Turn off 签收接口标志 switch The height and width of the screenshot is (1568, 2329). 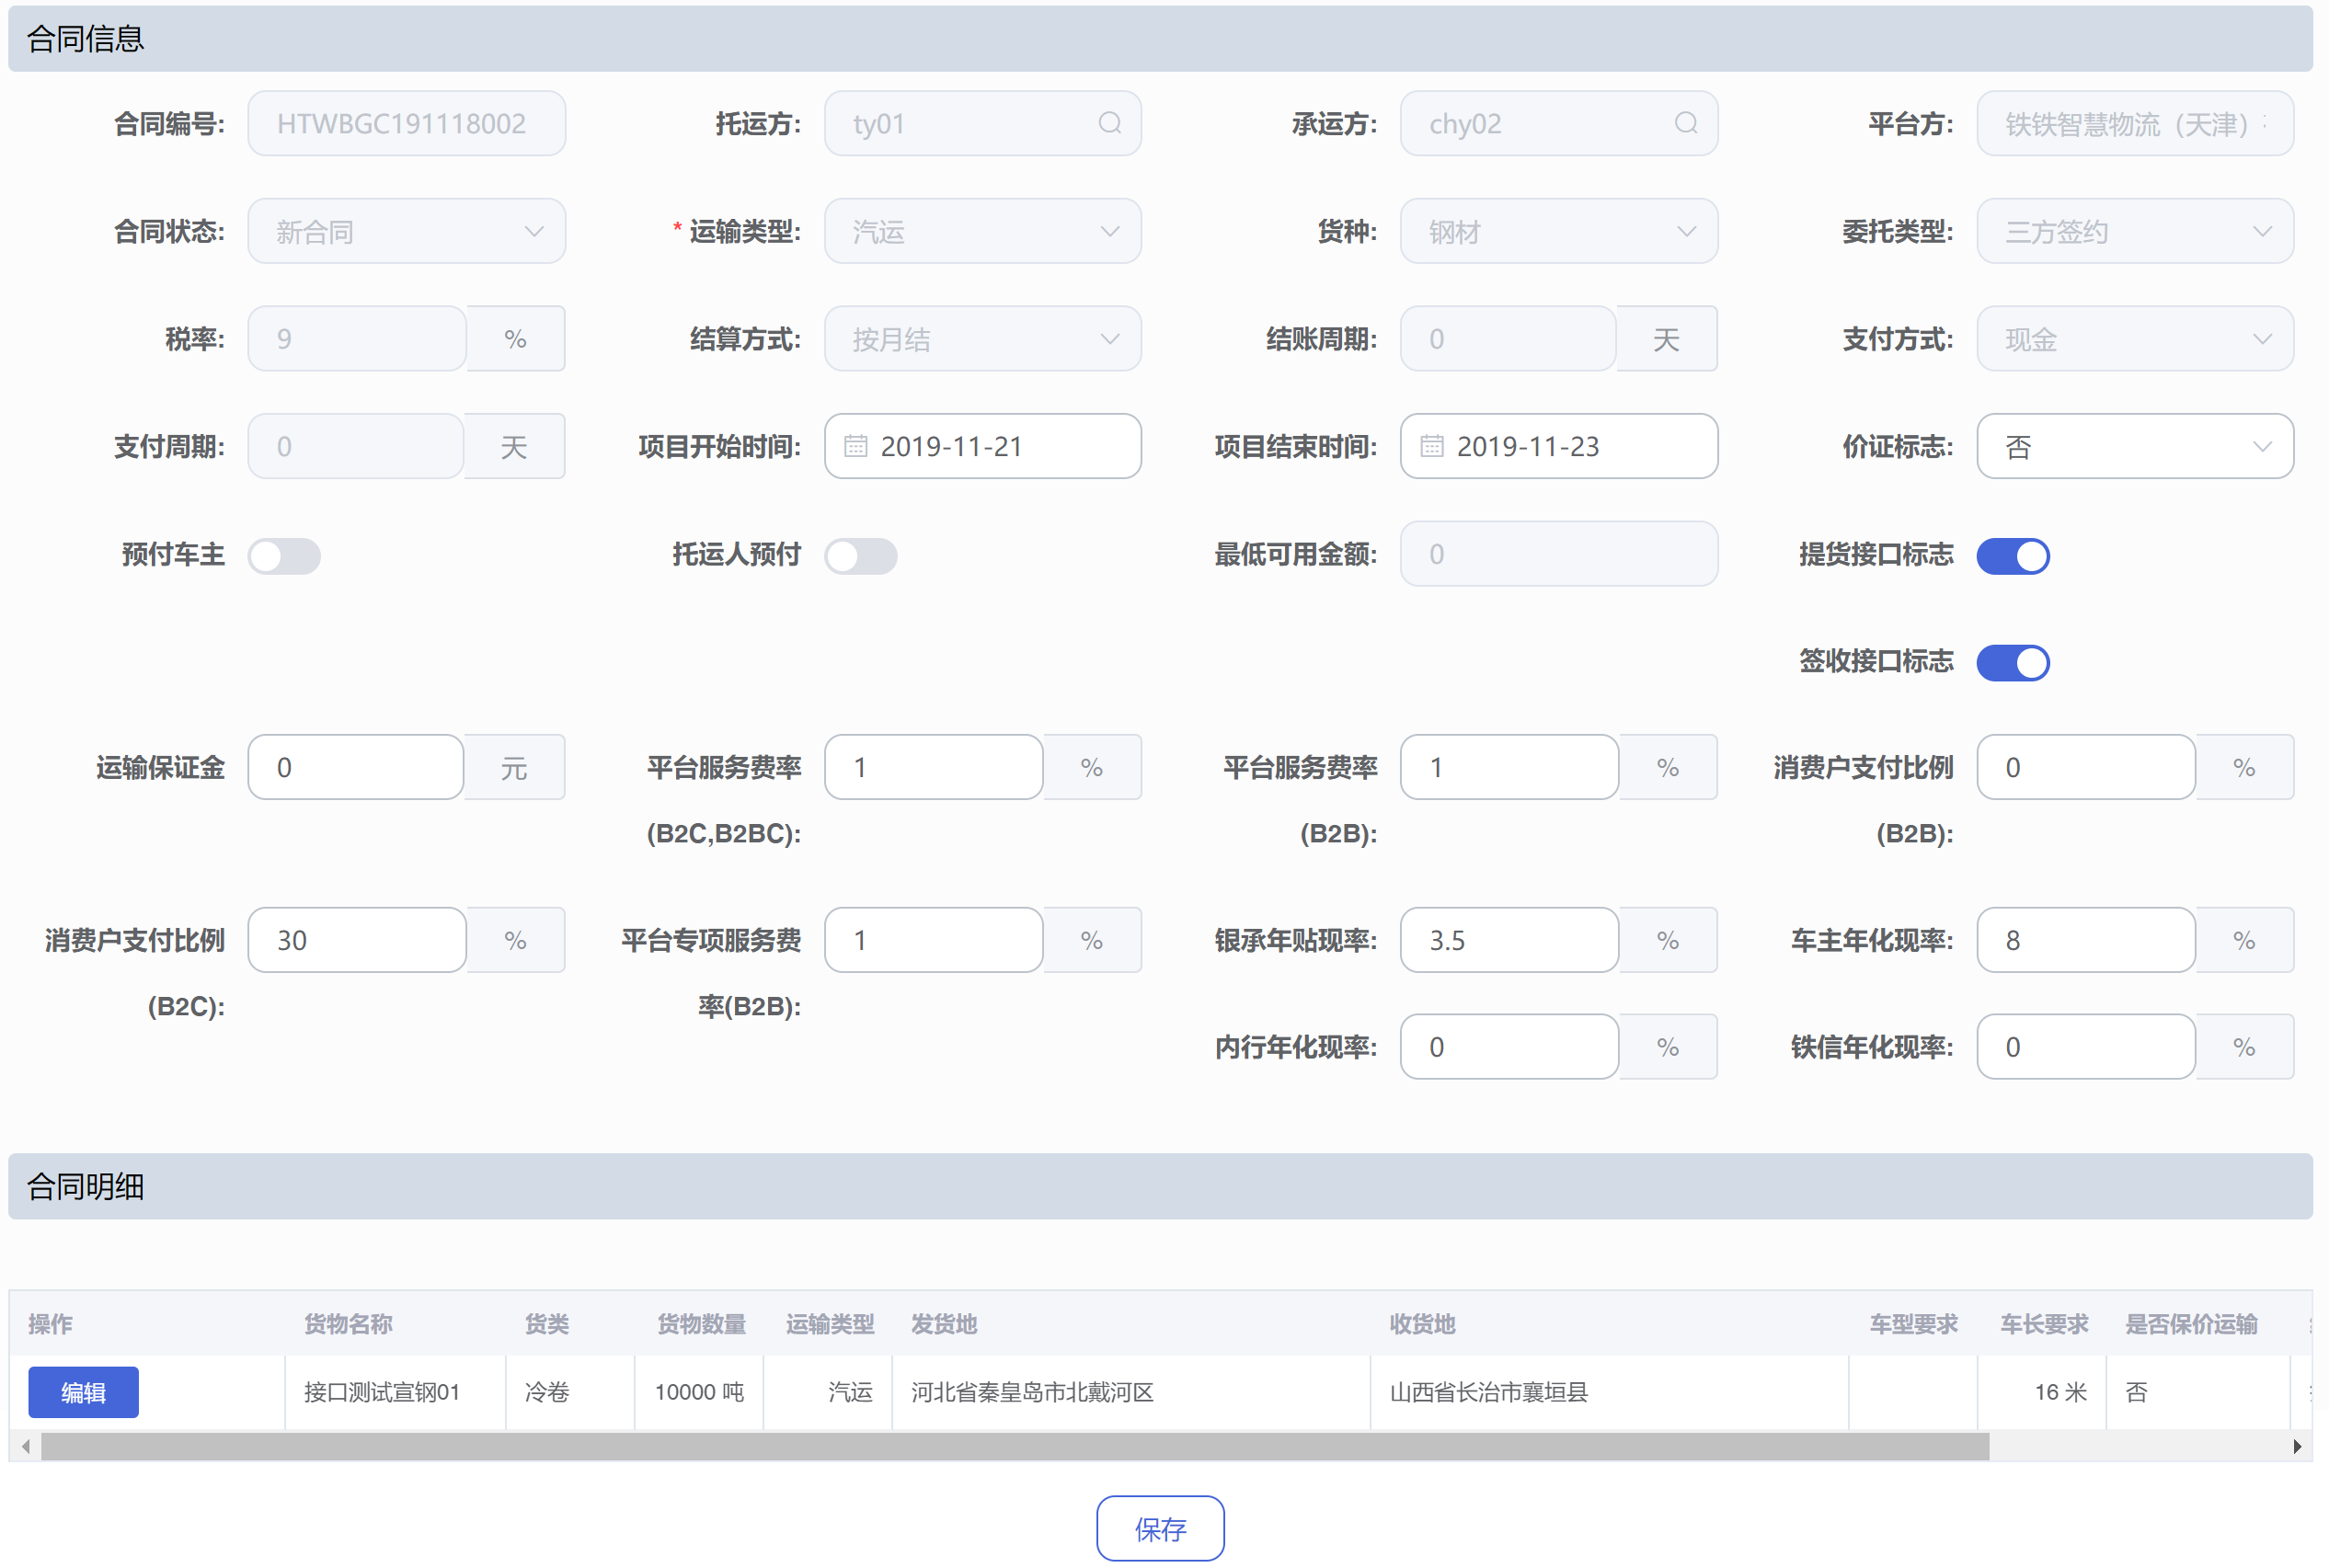(2012, 662)
